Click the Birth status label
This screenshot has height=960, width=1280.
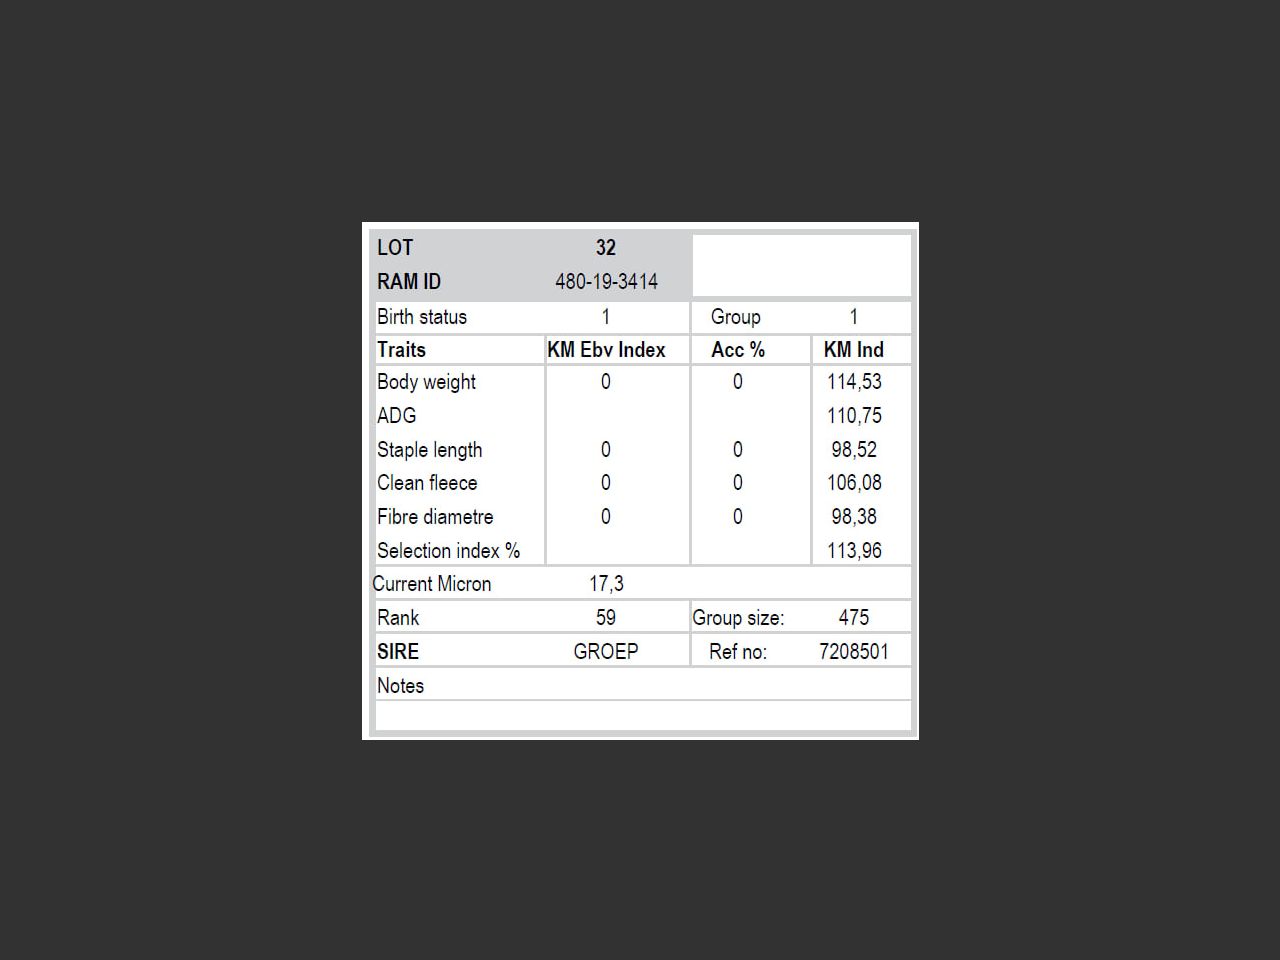(x=422, y=317)
